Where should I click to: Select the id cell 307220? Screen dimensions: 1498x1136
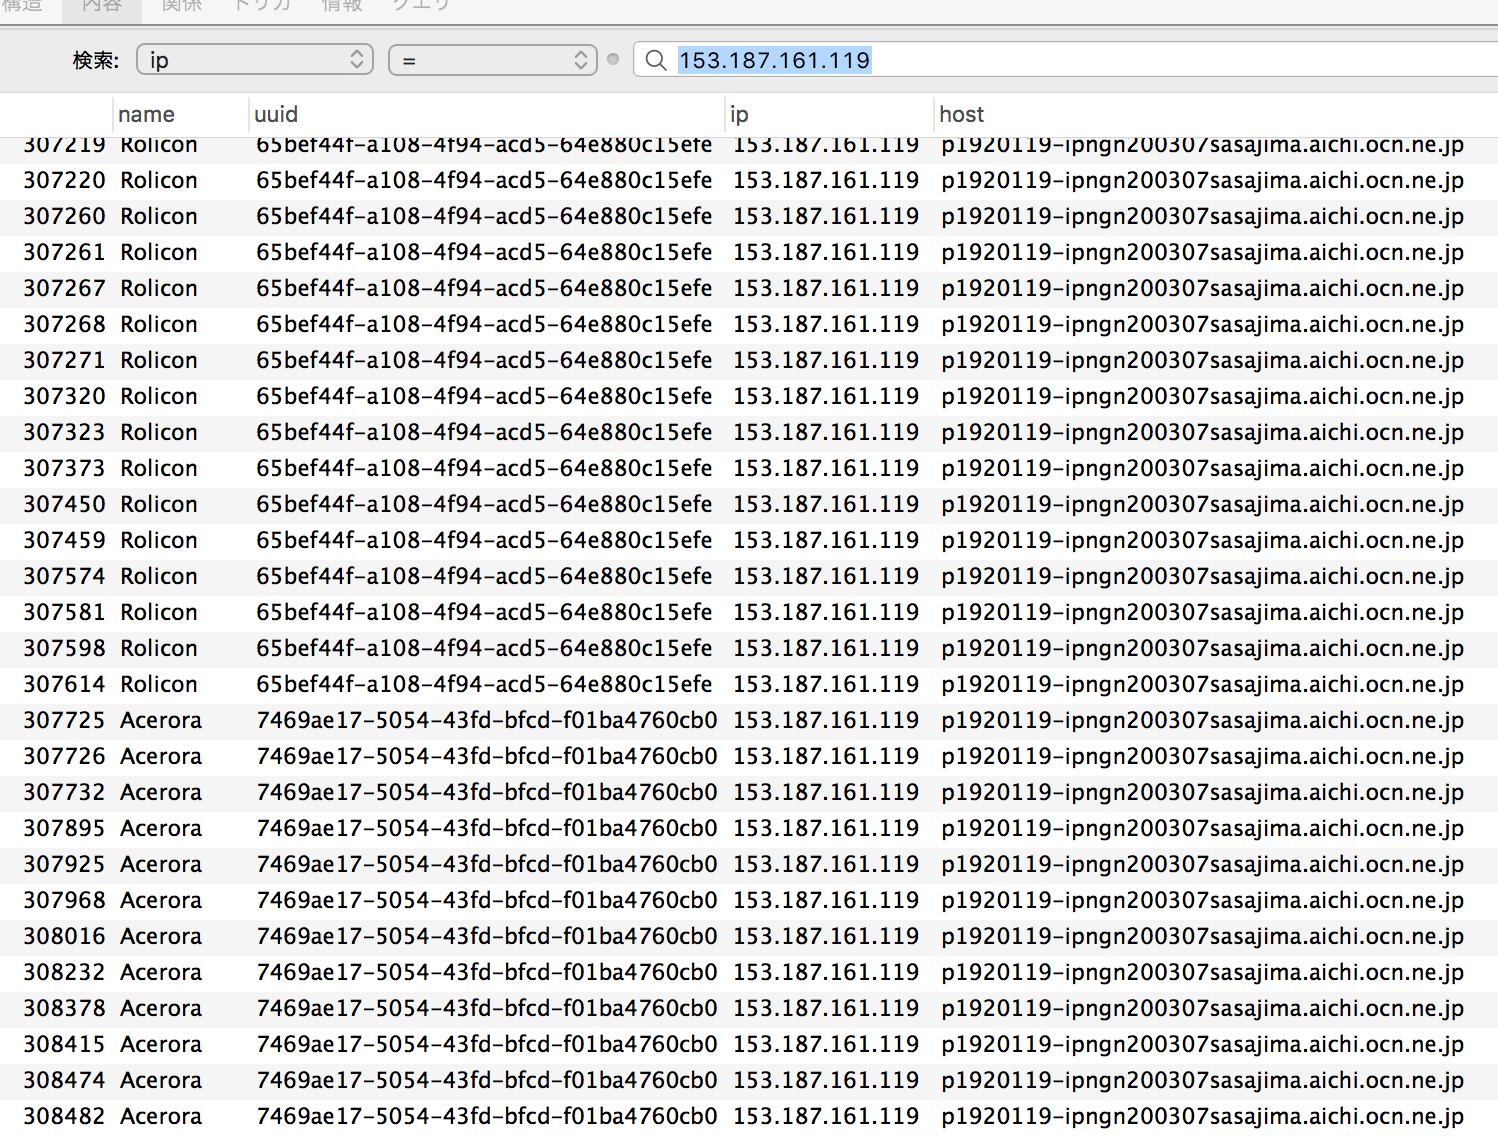[x=64, y=180]
